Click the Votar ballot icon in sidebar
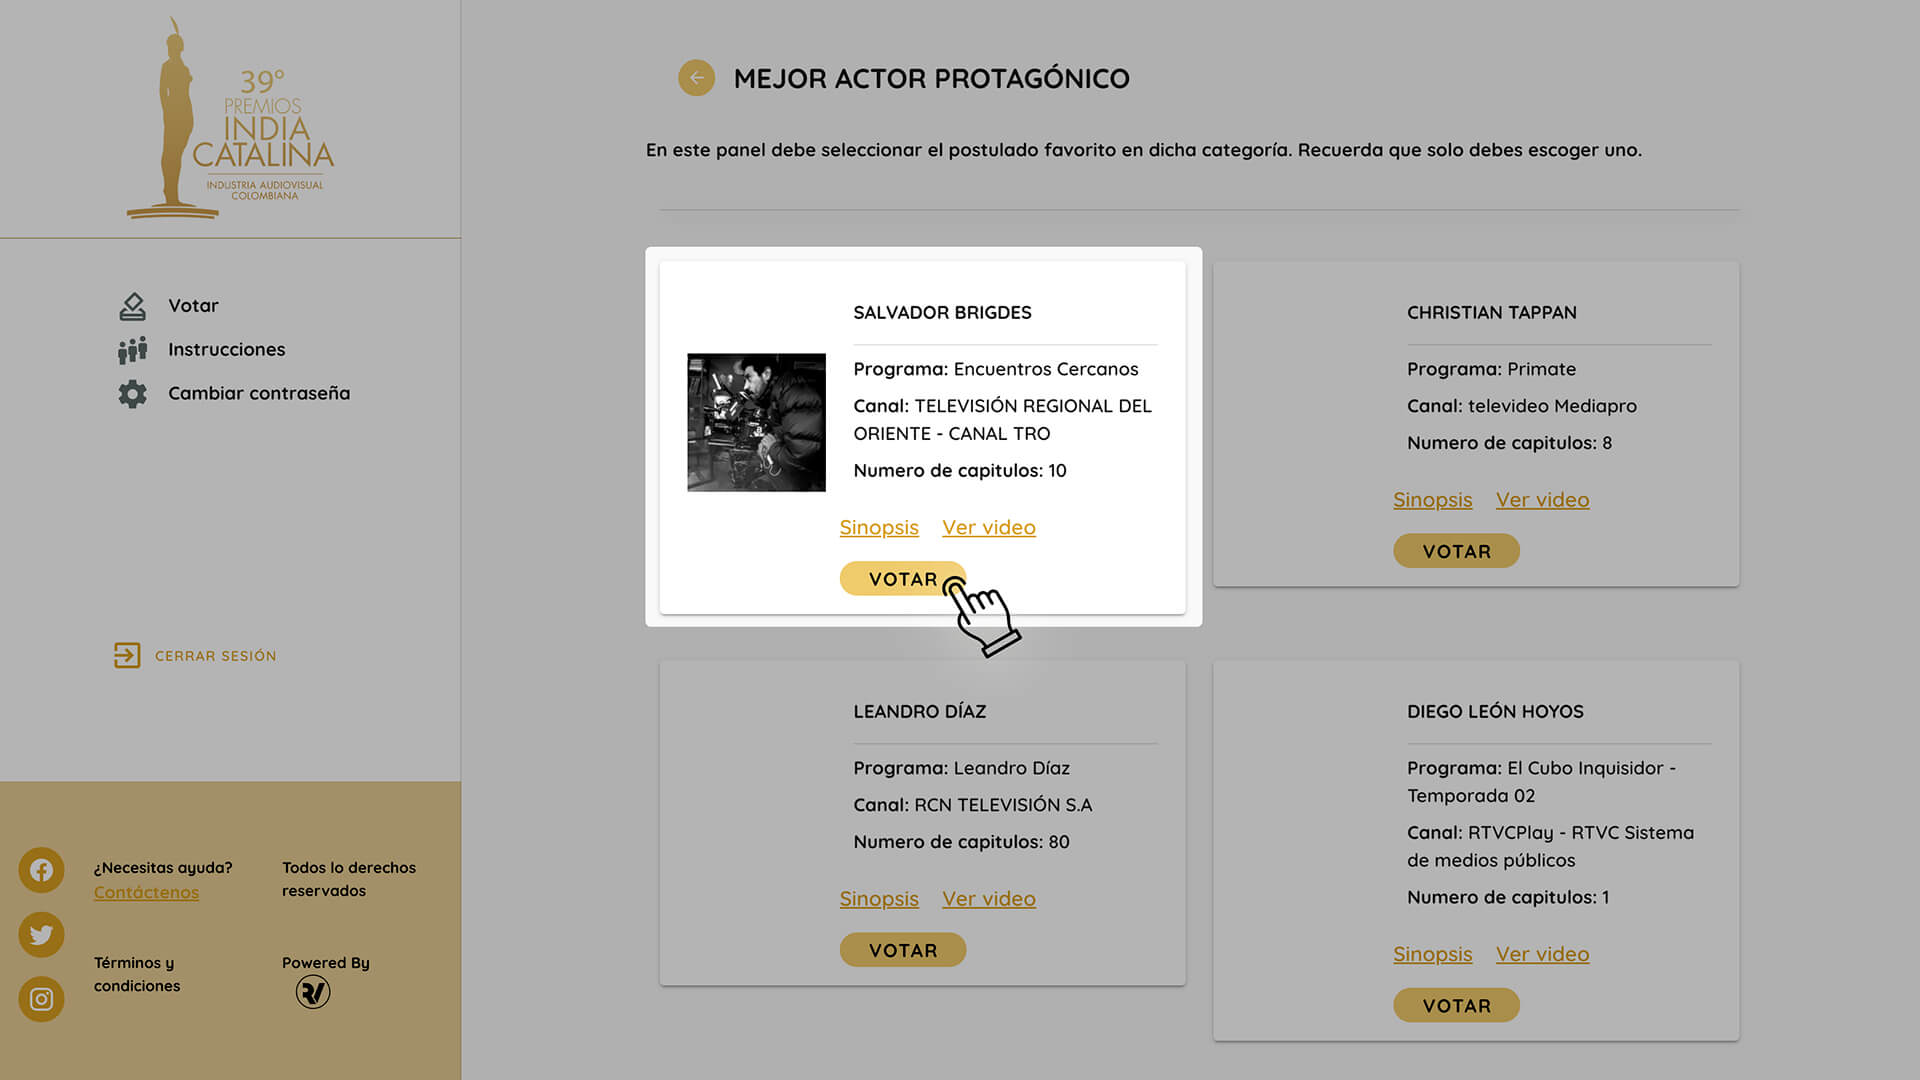 (132, 306)
